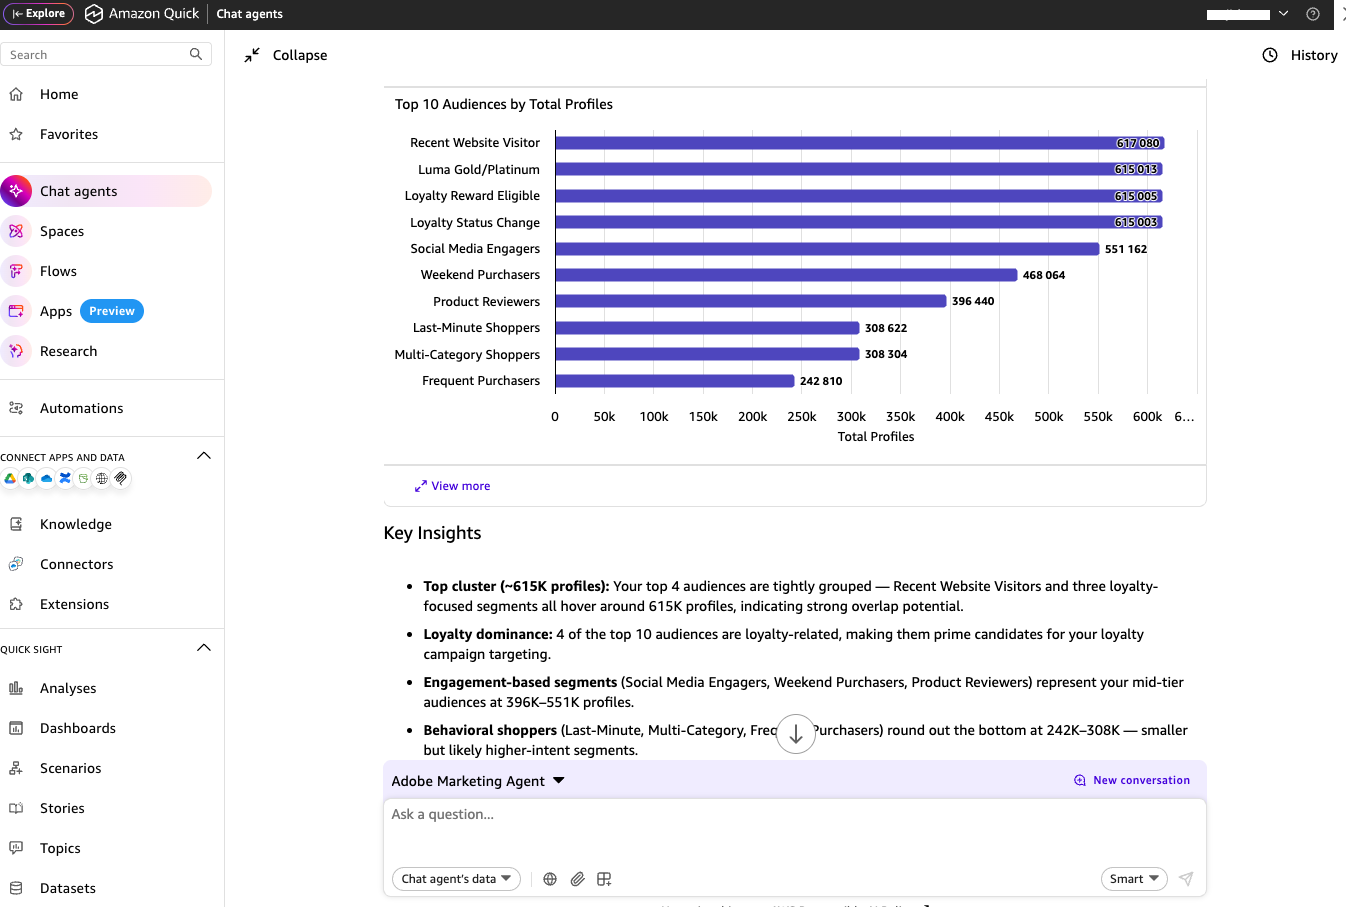Click the Google Drive connector icon
Viewport: 1346px width, 907px height.
coord(10,478)
